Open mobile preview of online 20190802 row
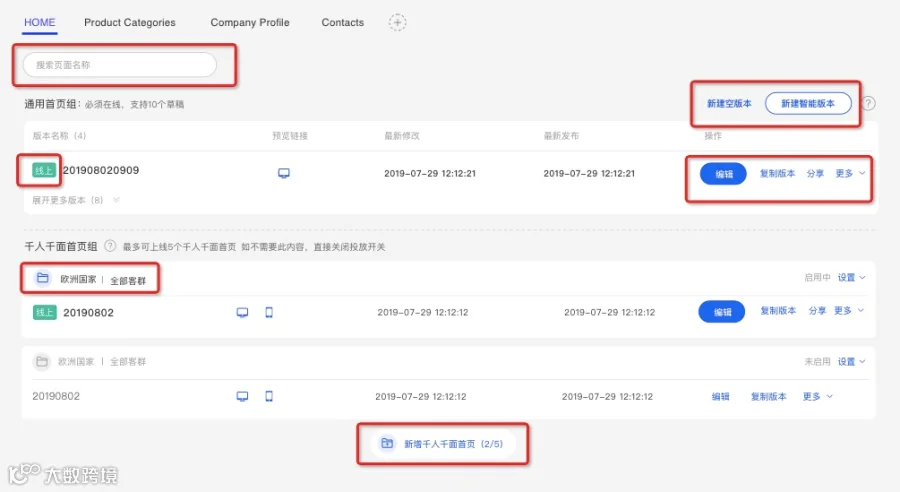The image size is (900, 492). click(x=269, y=312)
